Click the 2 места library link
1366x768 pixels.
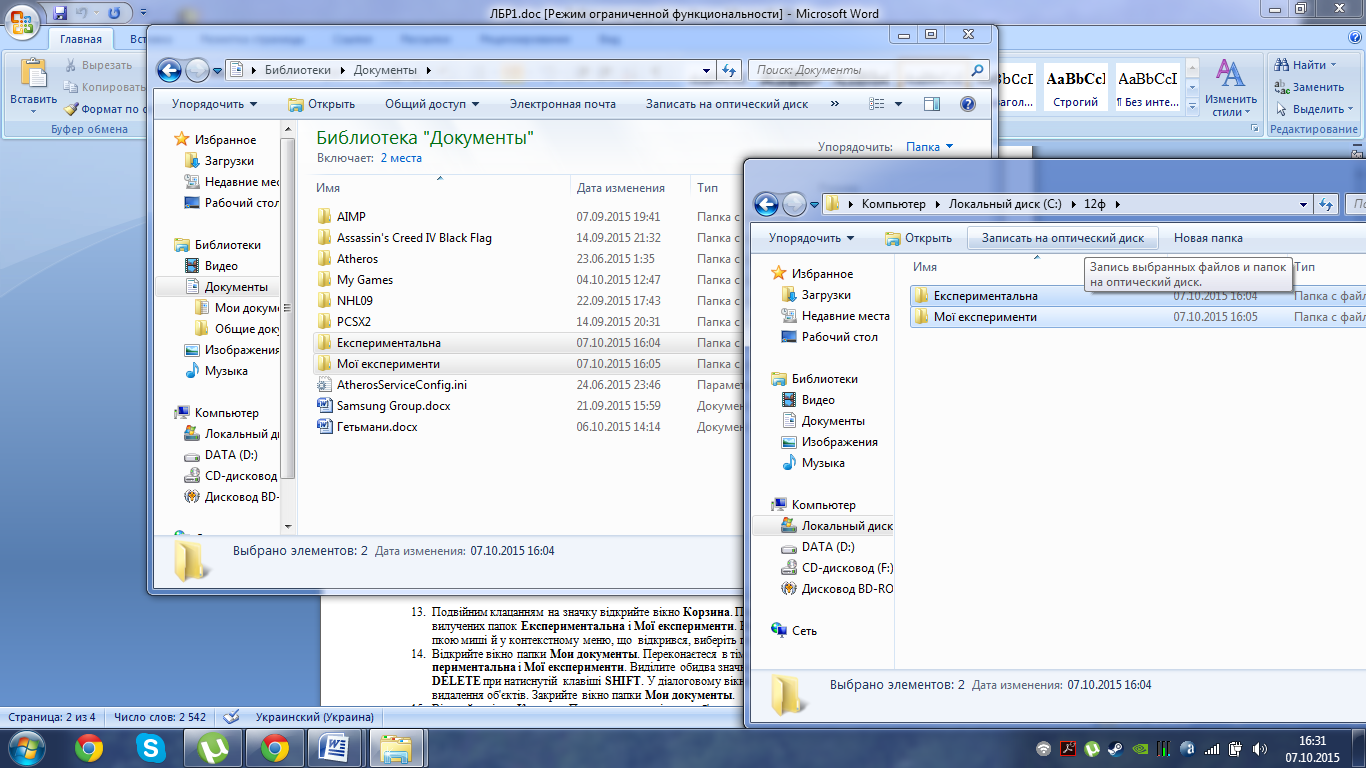pos(400,158)
